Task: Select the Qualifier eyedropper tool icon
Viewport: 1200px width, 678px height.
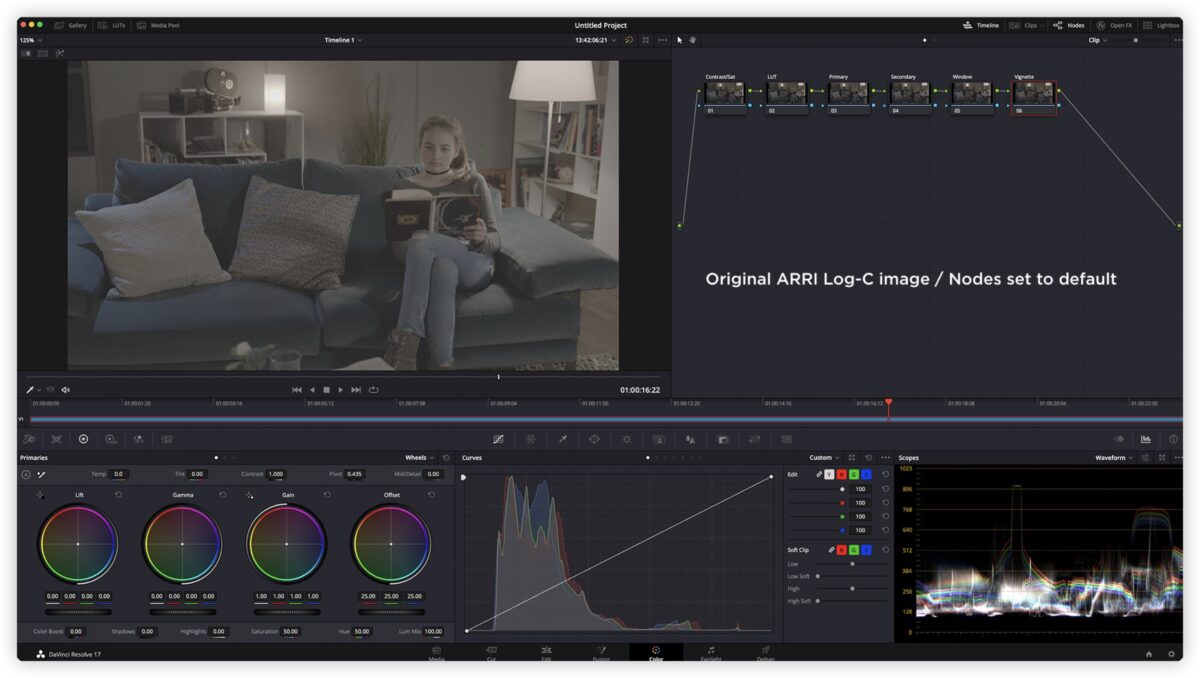Action: (562, 439)
